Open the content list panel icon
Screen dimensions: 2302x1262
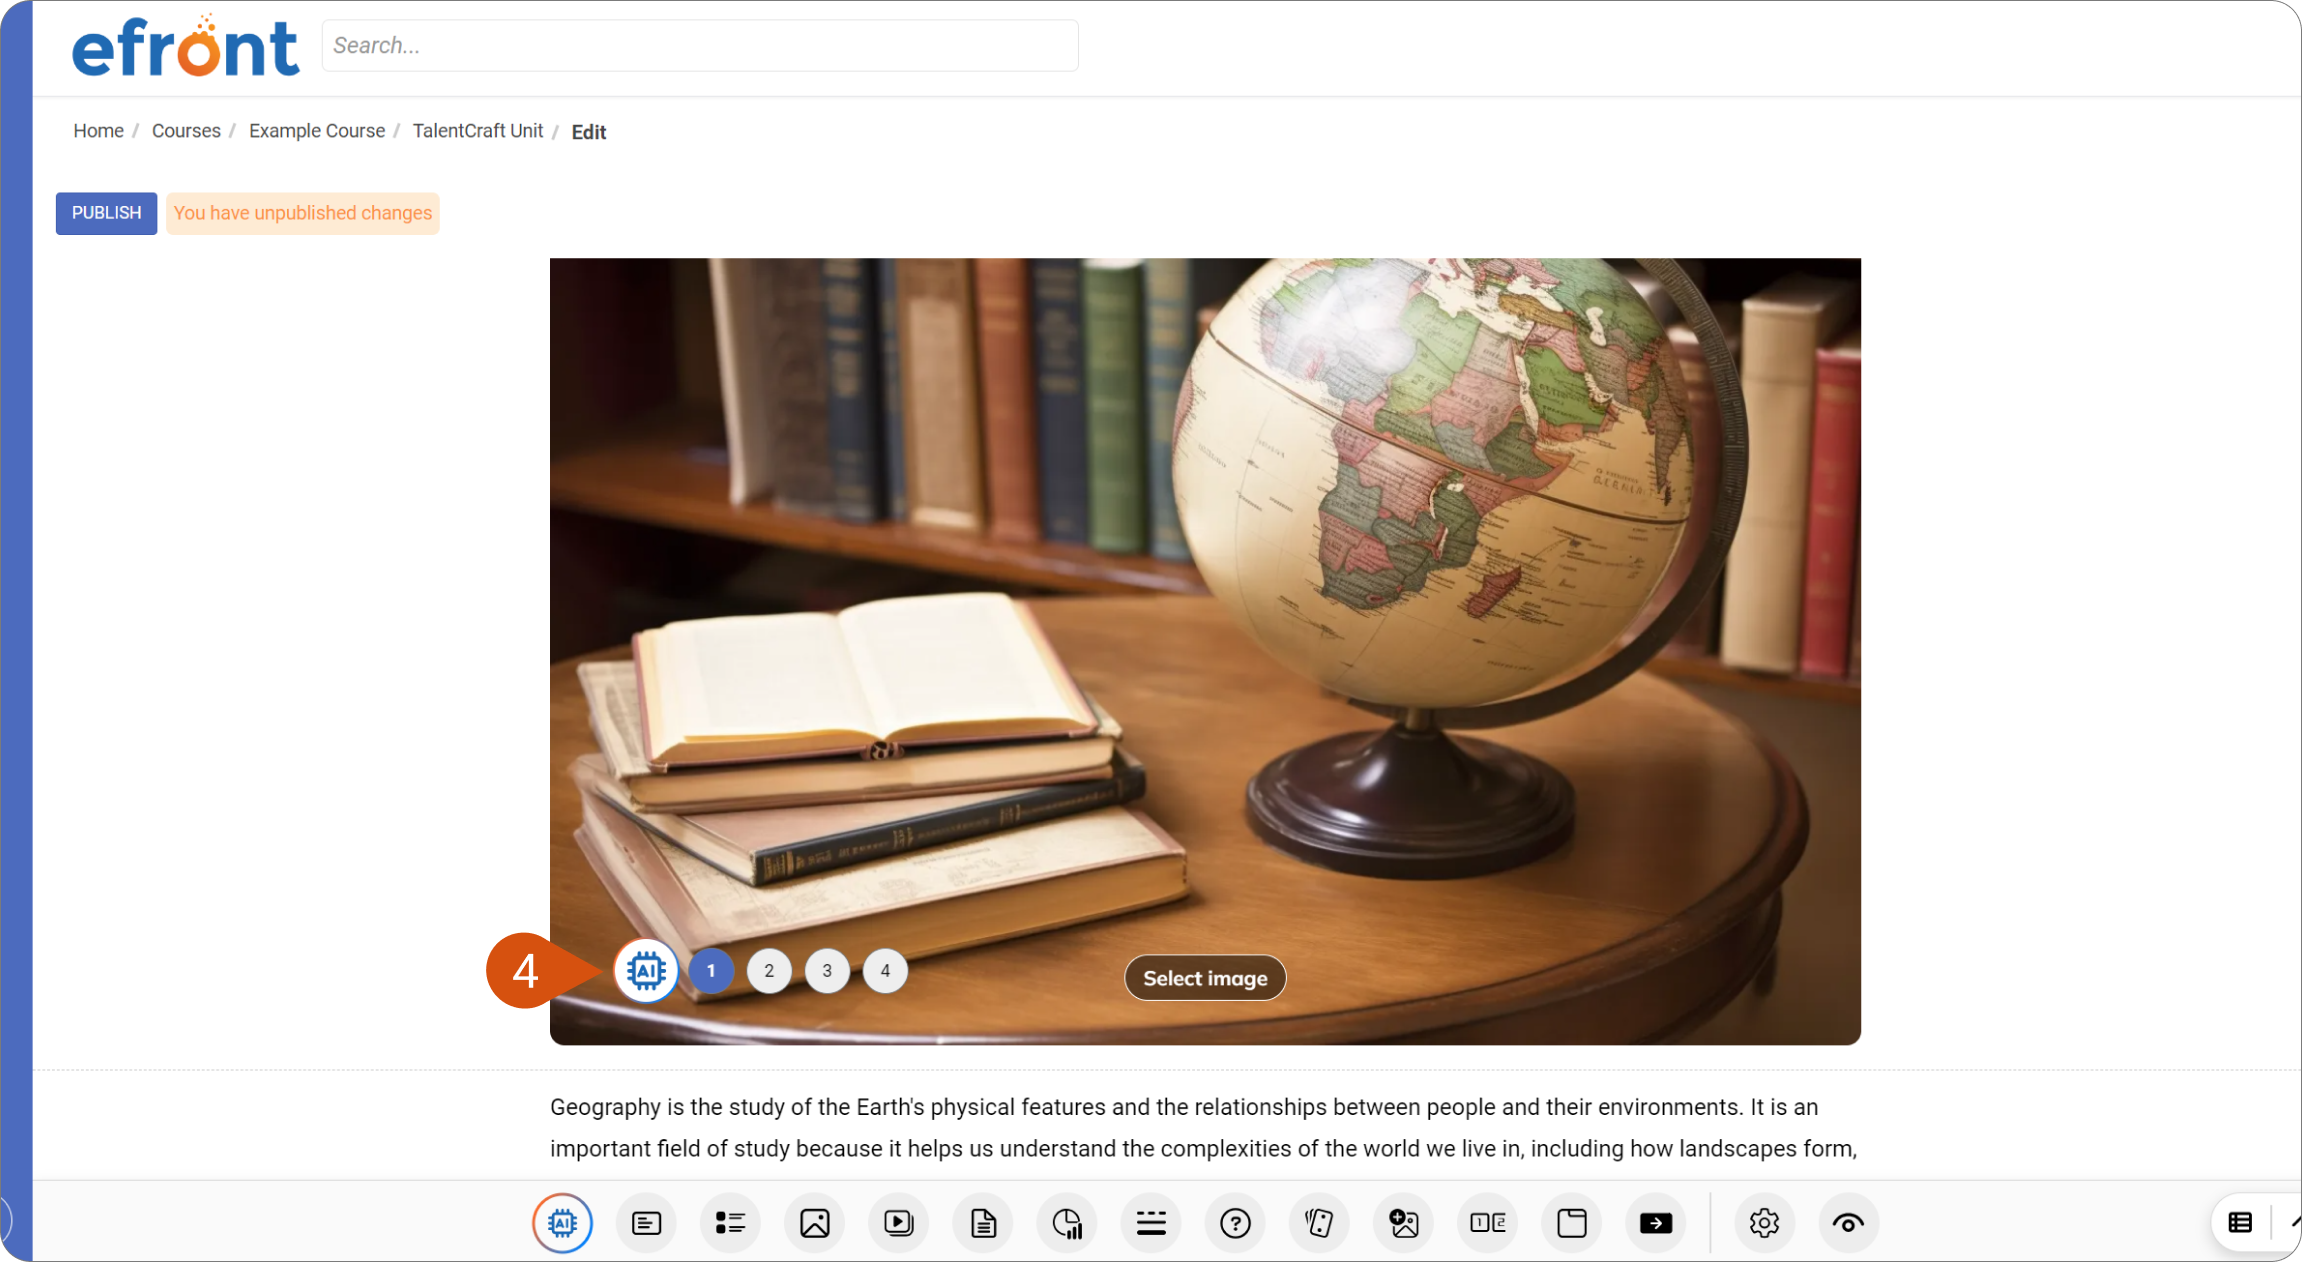2240,1222
